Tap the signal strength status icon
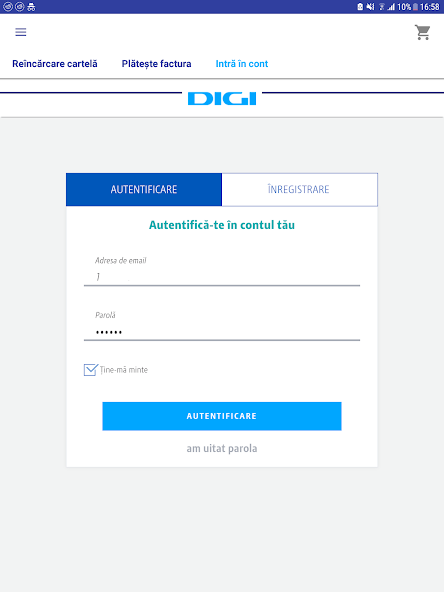Screen dimensions: 444x592 point(391,7)
